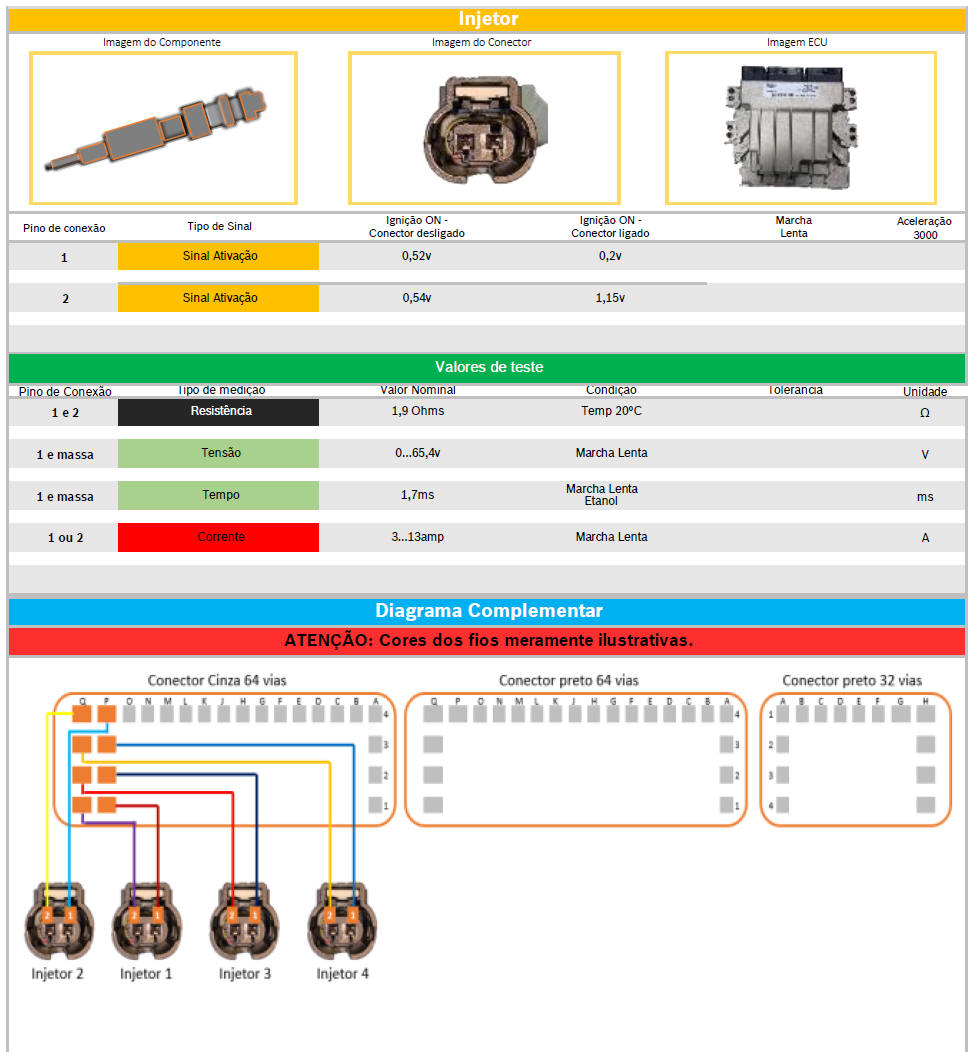Click the black Resistência cell

pos(218,412)
